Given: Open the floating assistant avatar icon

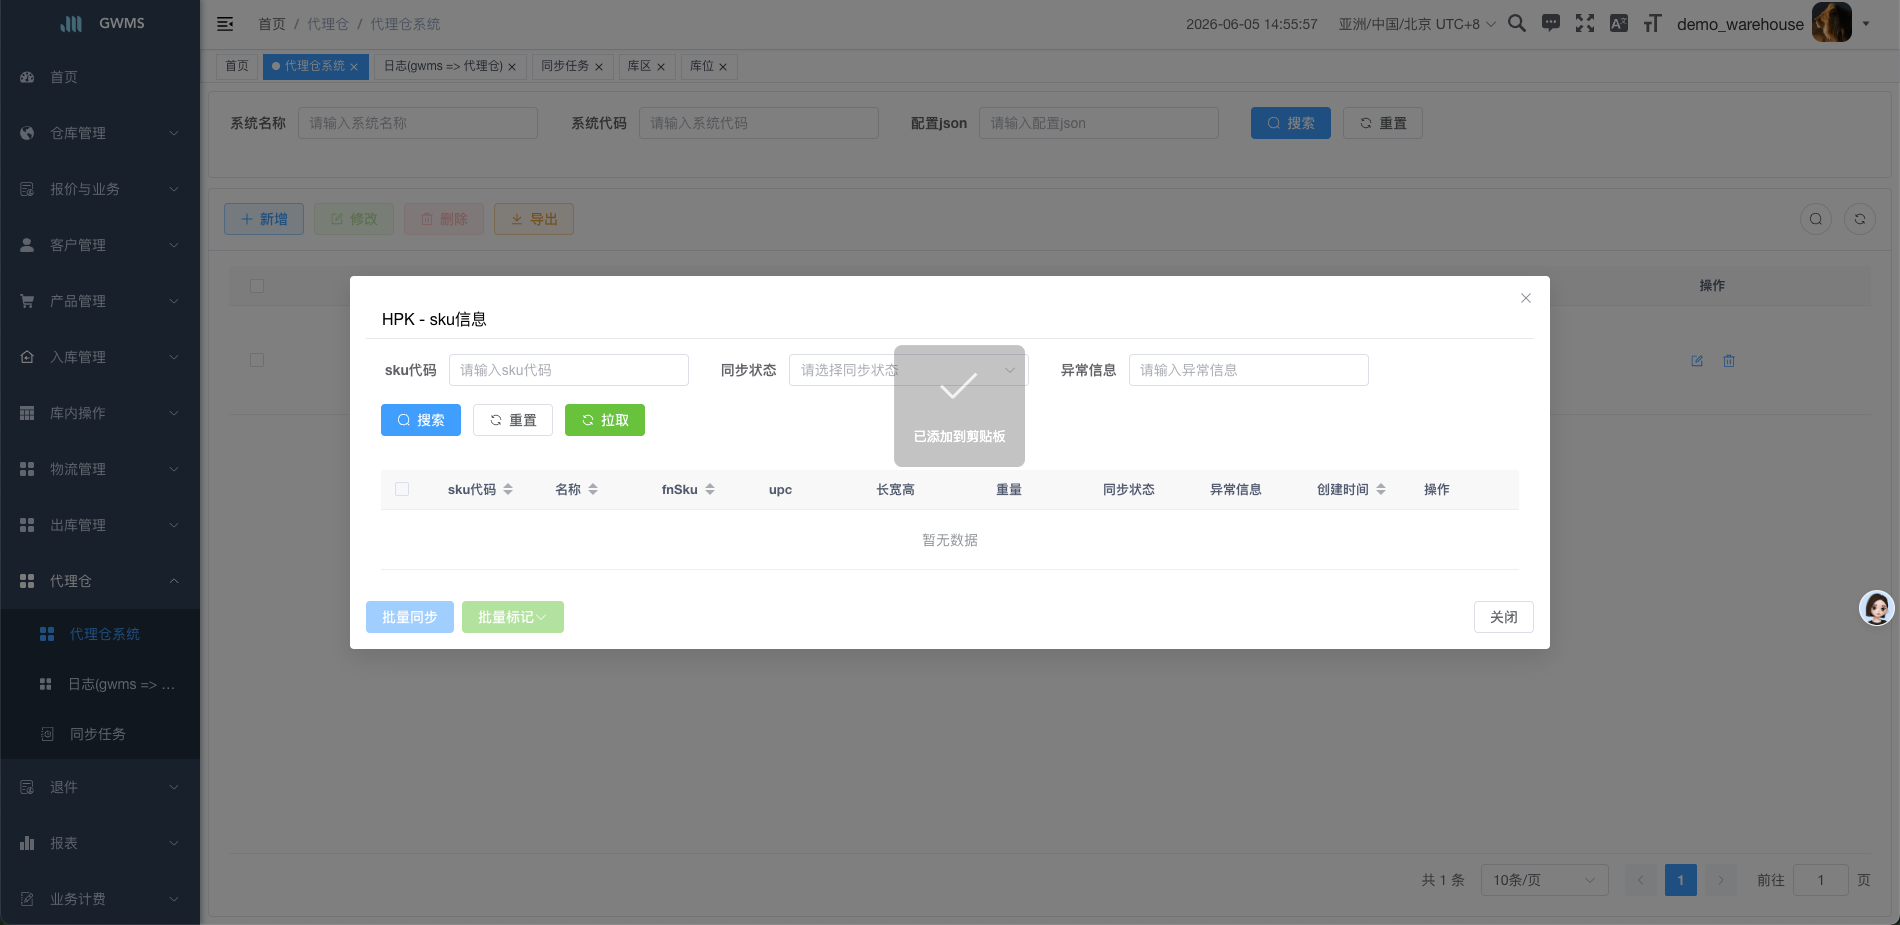Looking at the screenshot, I should [x=1877, y=608].
